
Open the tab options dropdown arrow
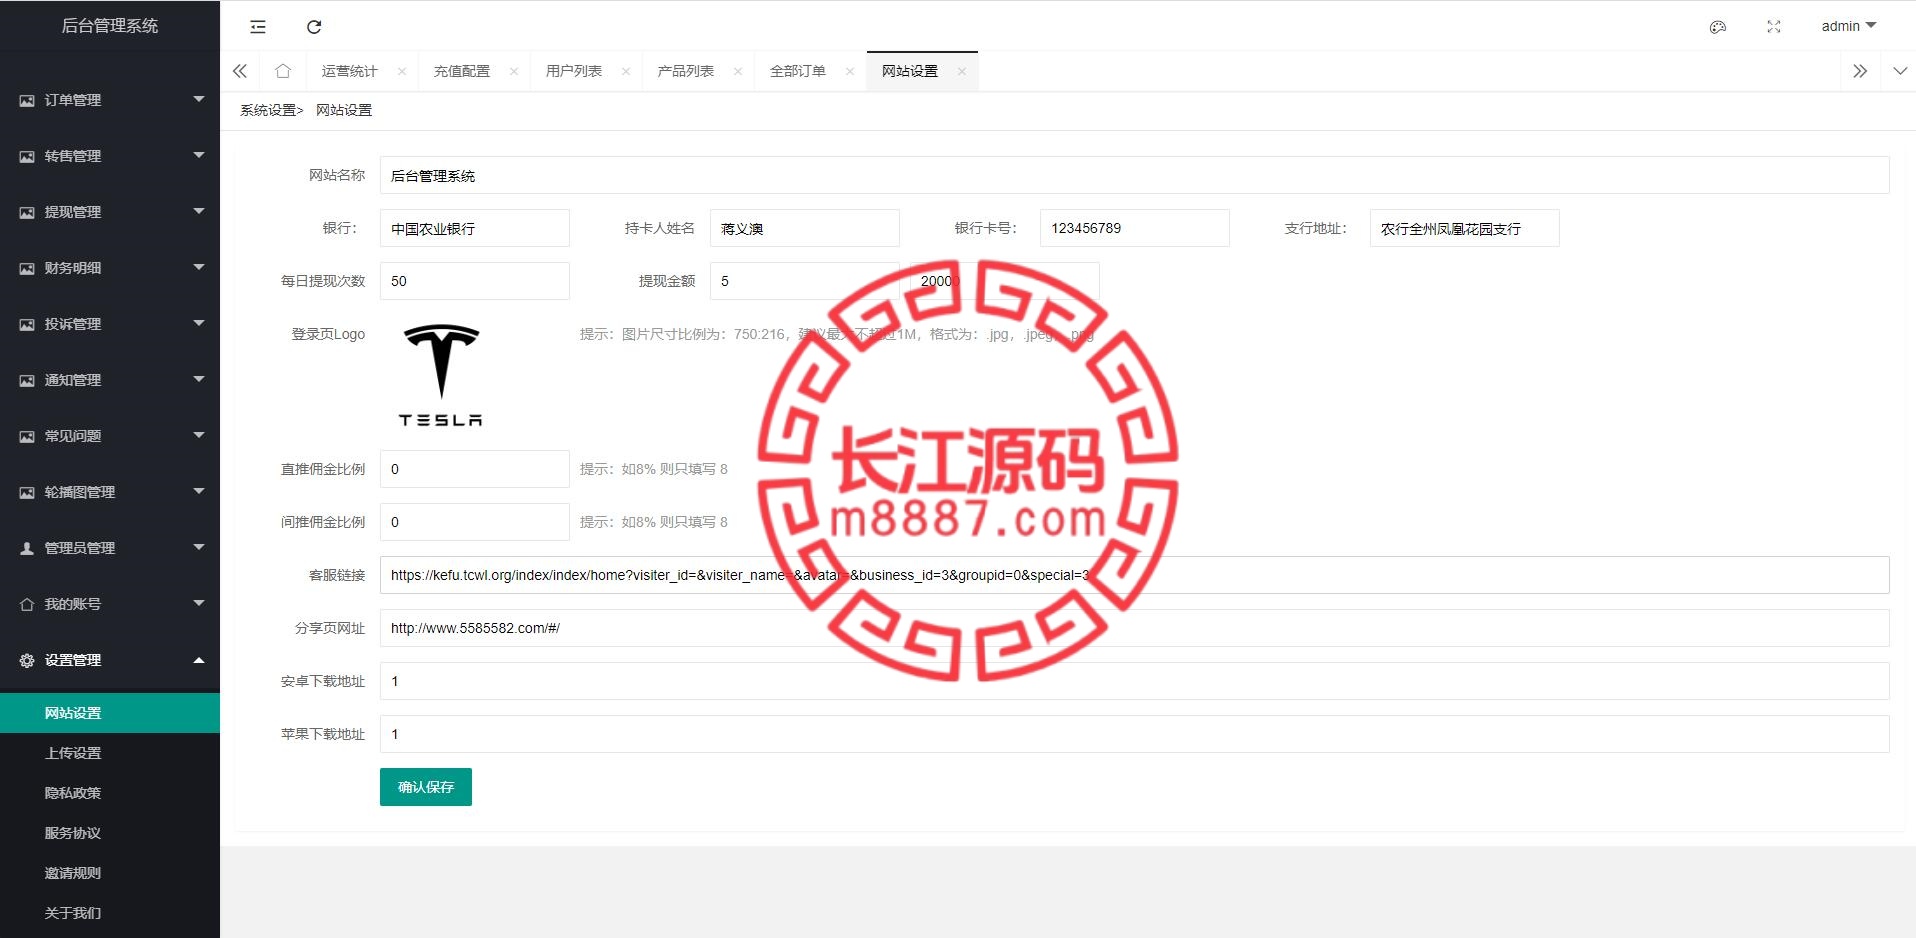[1900, 71]
